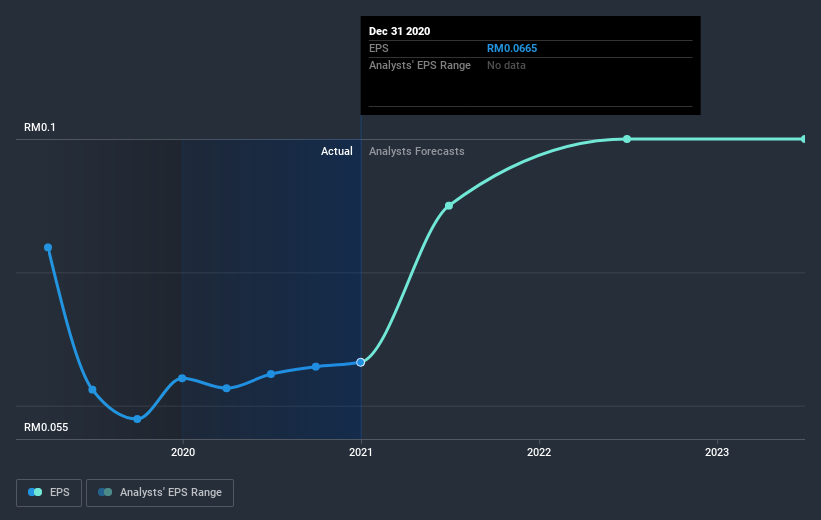The width and height of the screenshot is (821, 520).
Task: Click the 2023 x-axis label
Action: (717, 453)
